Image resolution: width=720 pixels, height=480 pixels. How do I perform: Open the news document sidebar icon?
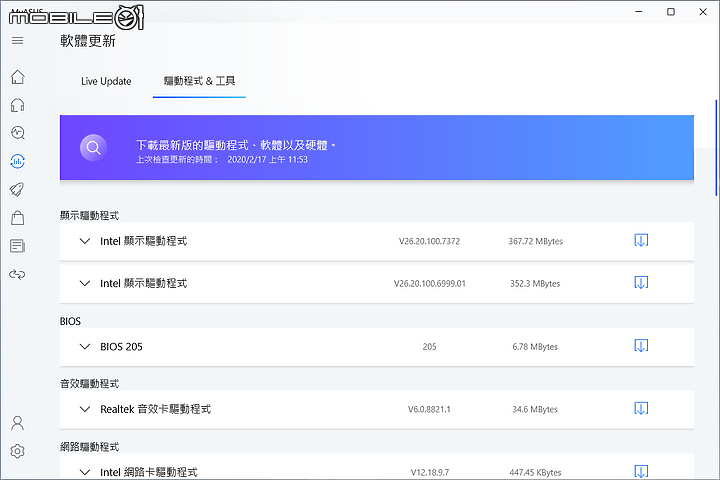(x=17, y=246)
